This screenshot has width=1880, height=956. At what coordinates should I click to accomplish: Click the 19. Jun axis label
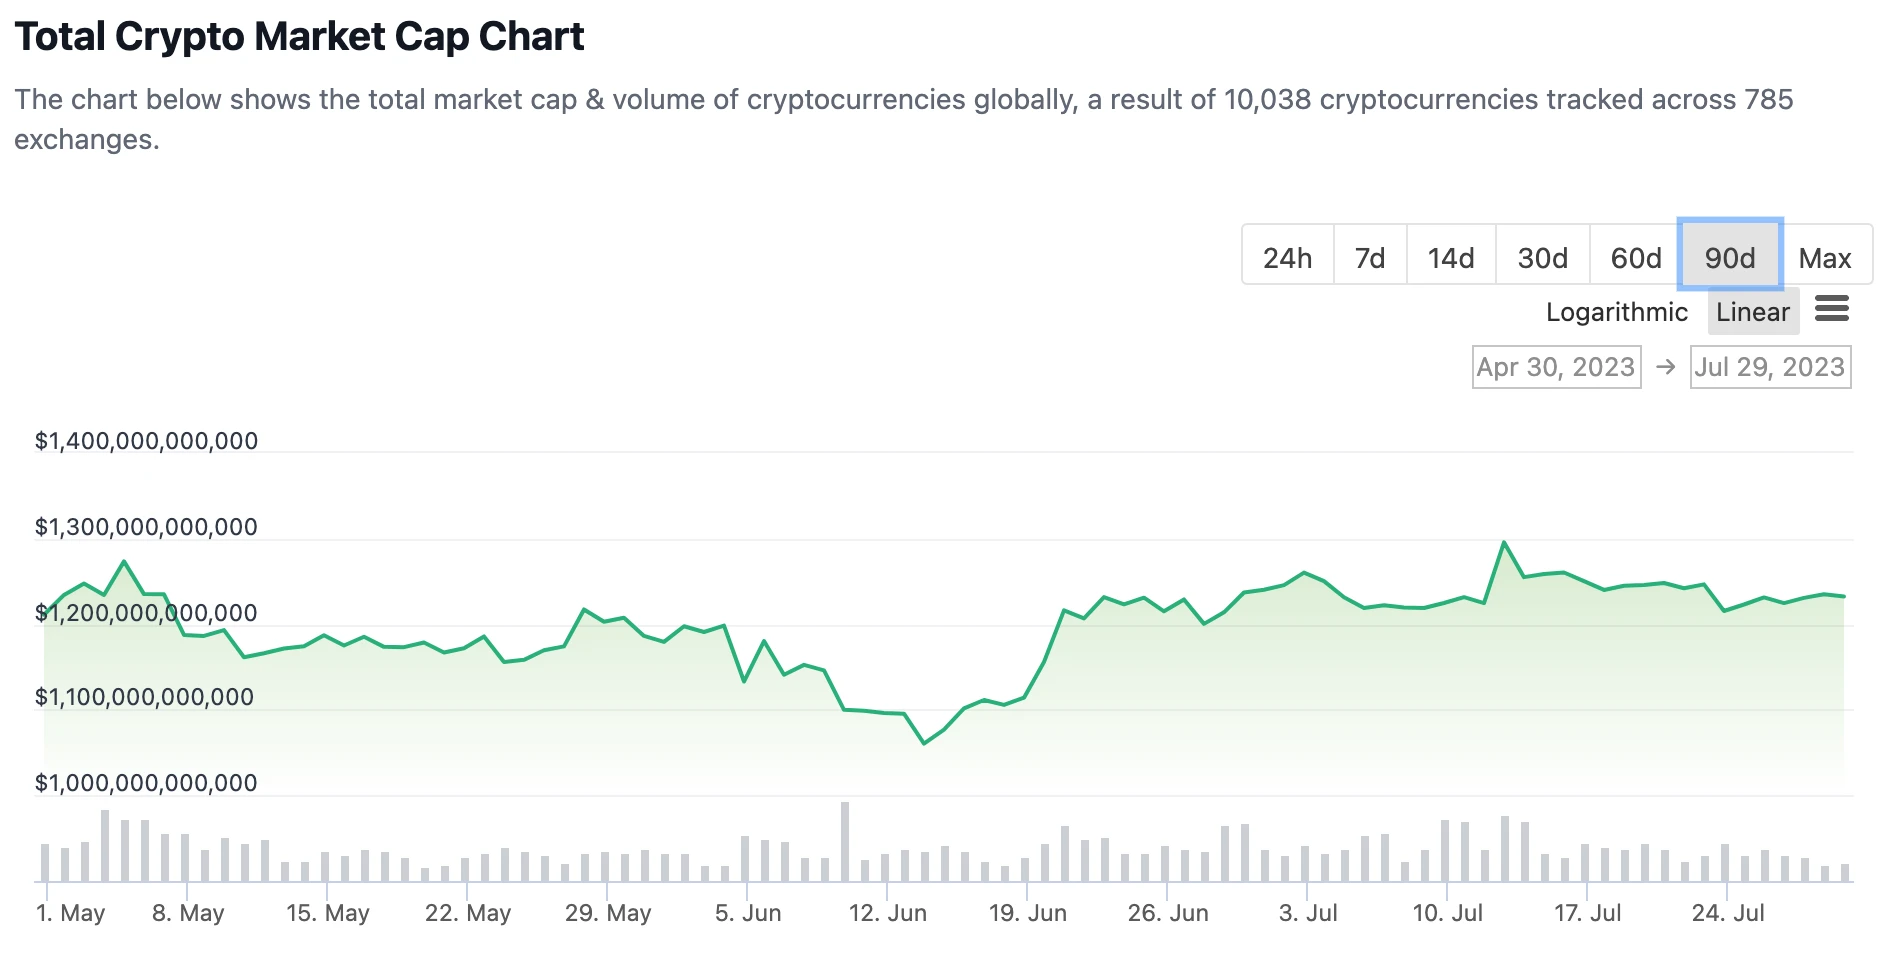pyautogui.click(x=1027, y=913)
